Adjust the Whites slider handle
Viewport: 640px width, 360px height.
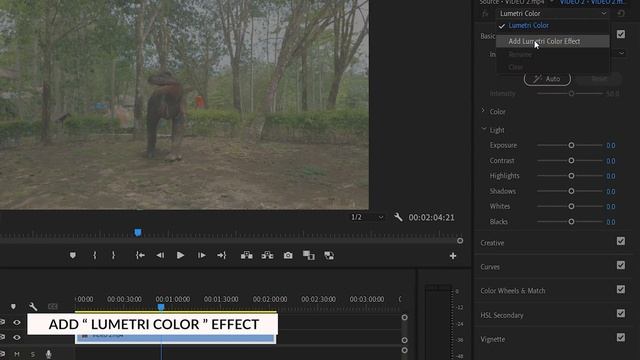coord(571,207)
